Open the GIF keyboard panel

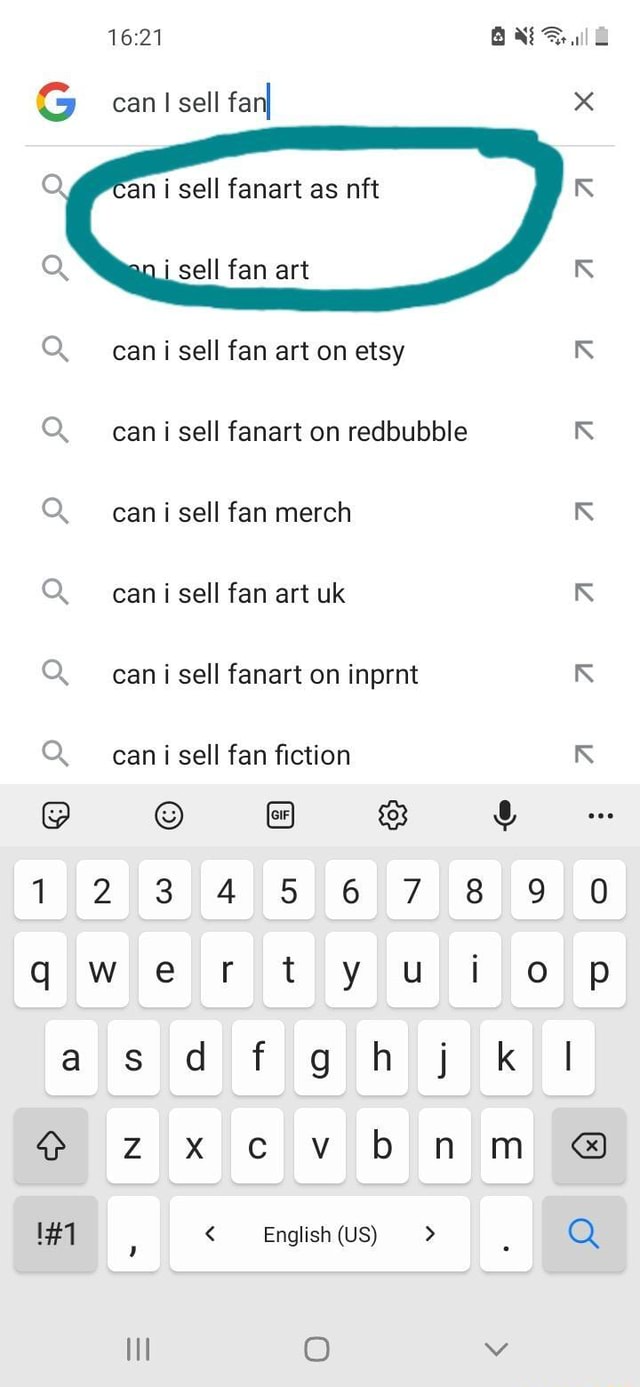point(281,816)
